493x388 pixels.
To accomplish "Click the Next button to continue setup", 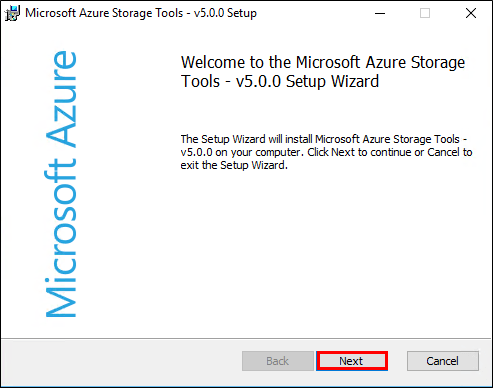I will click(352, 361).
